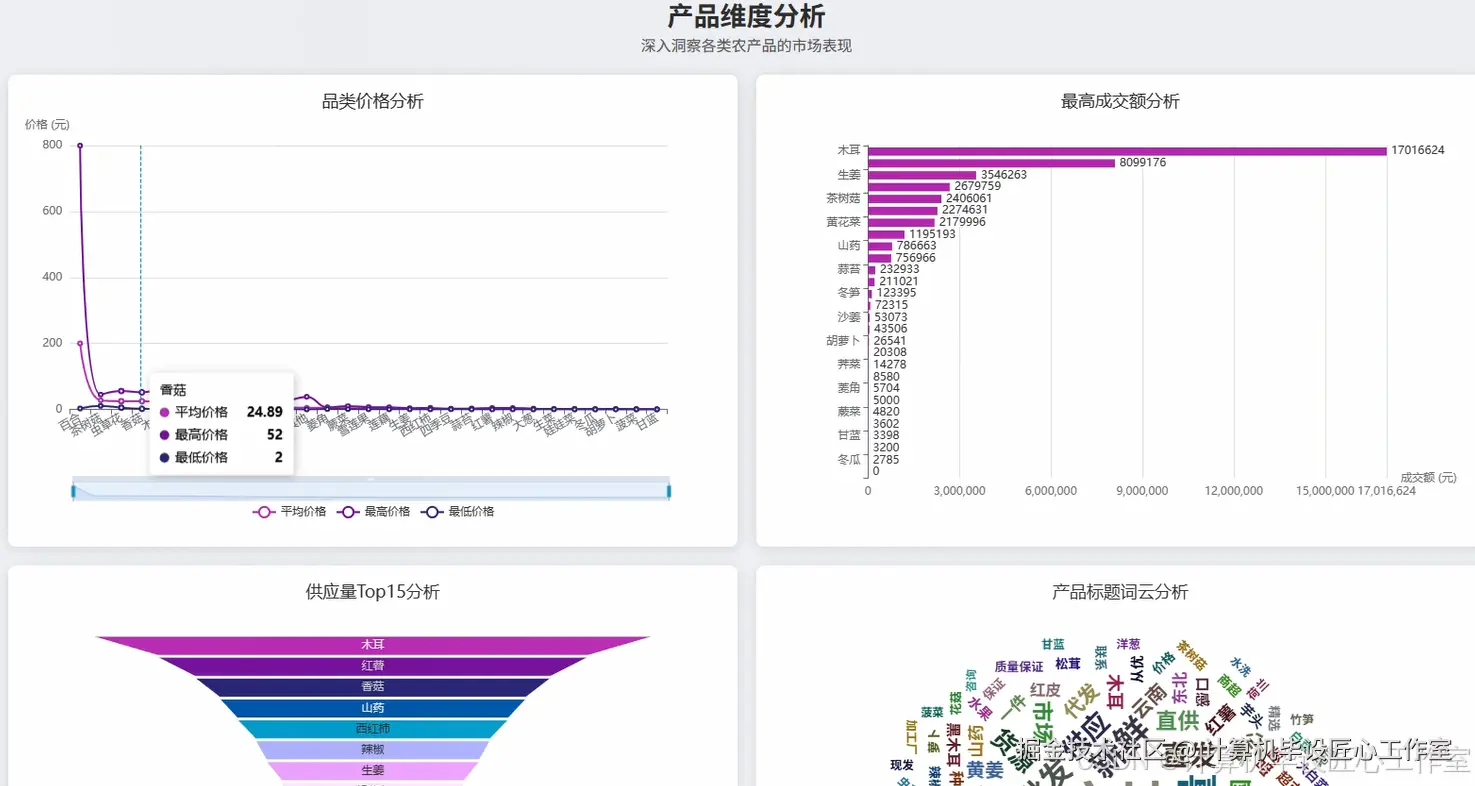Click the 蒜苔 y-axis label in bar chart
This screenshot has width=1475, height=786.
pyautogui.click(x=848, y=269)
